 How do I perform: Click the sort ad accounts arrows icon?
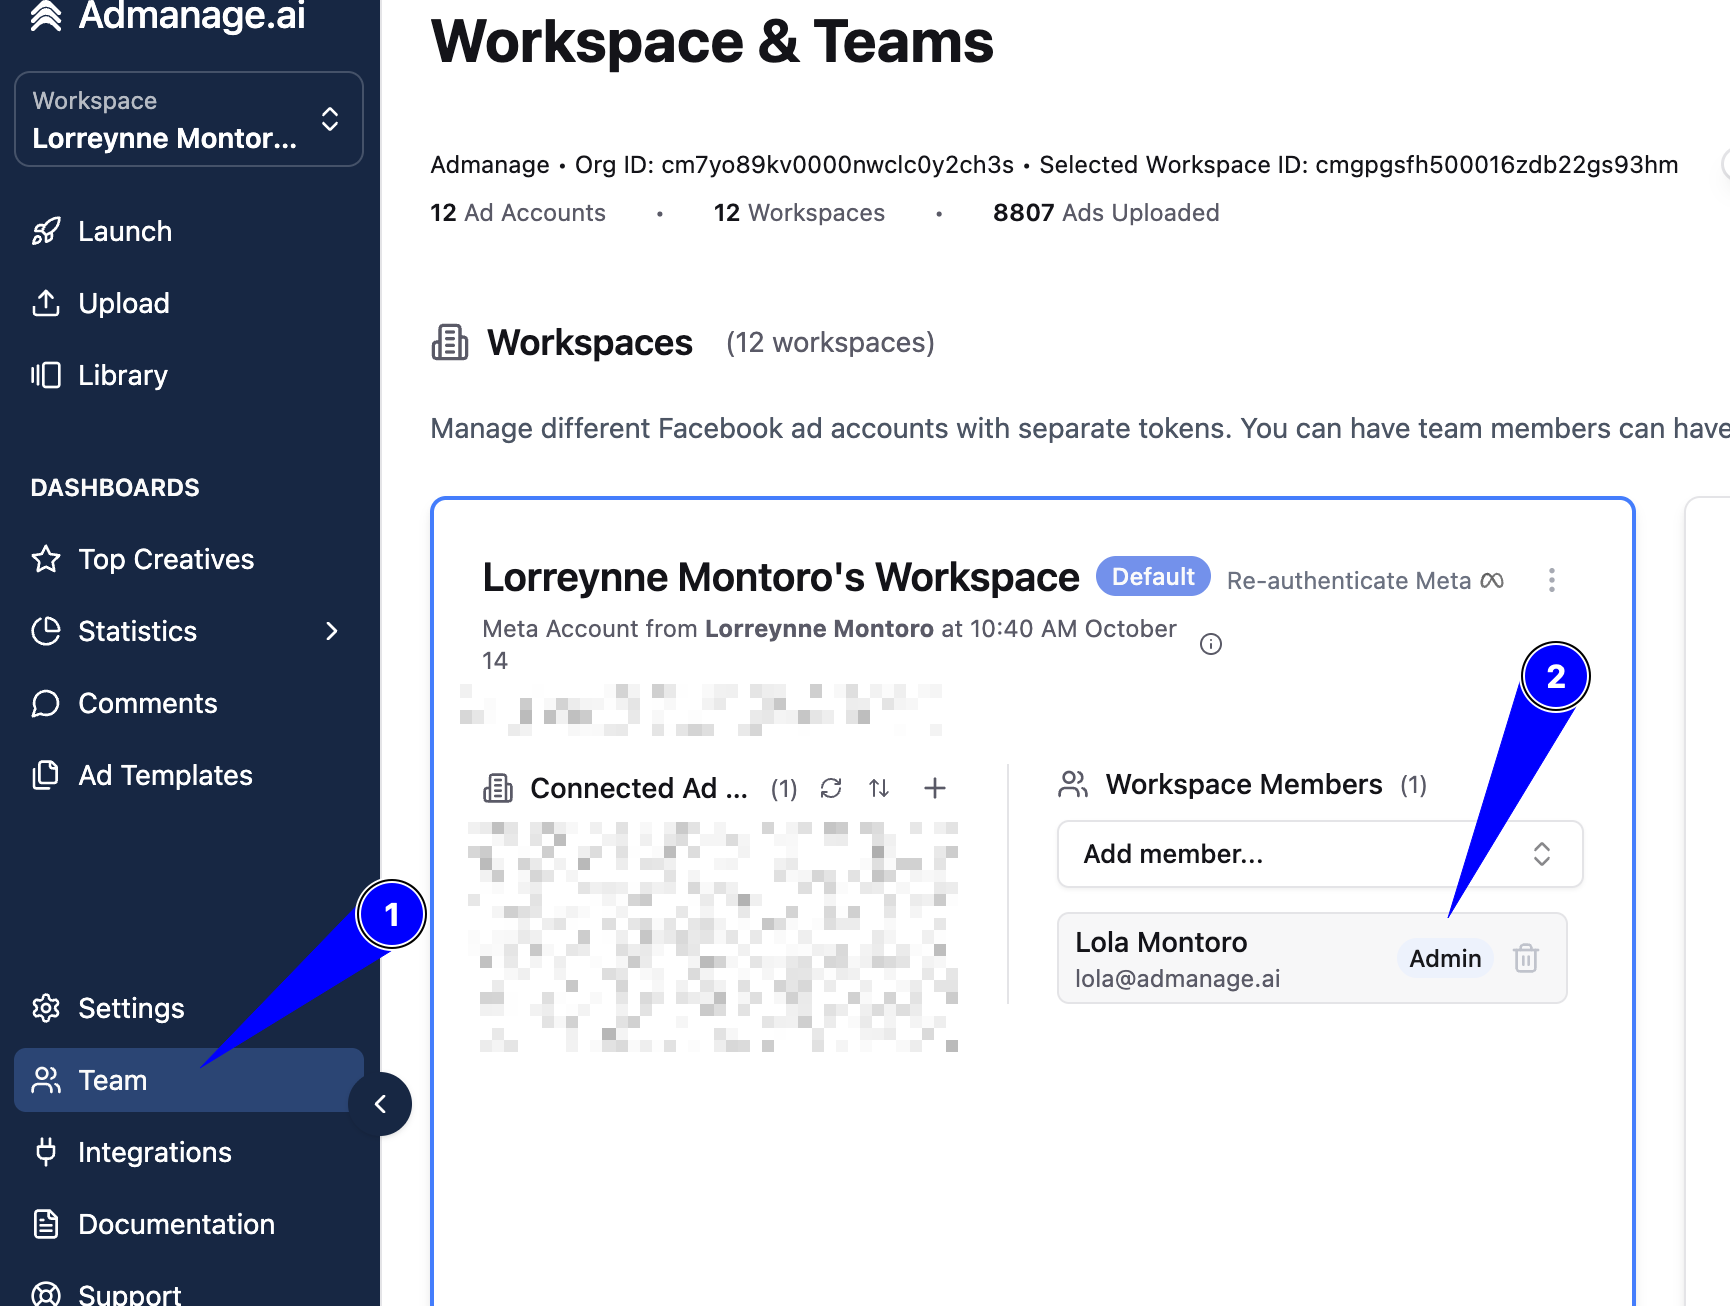(x=879, y=788)
